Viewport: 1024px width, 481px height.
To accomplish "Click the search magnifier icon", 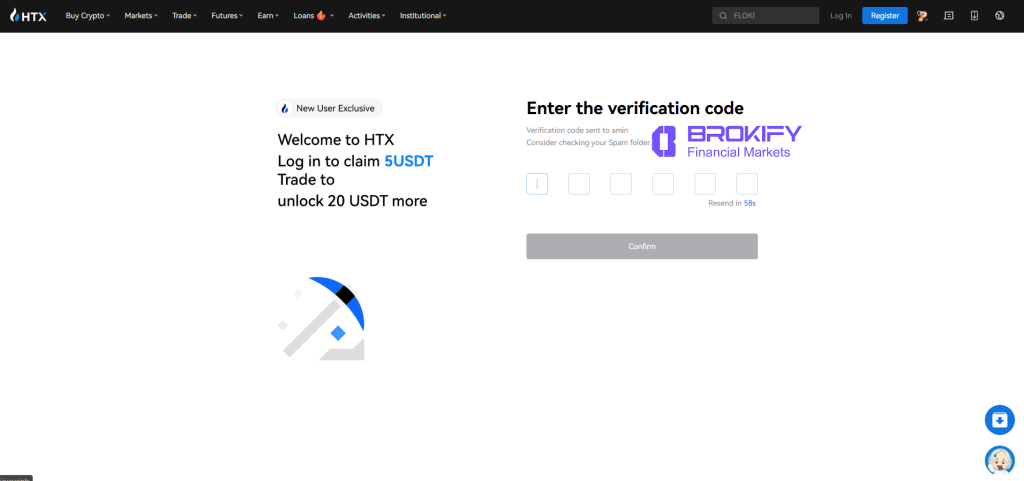I will pos(723,16).
